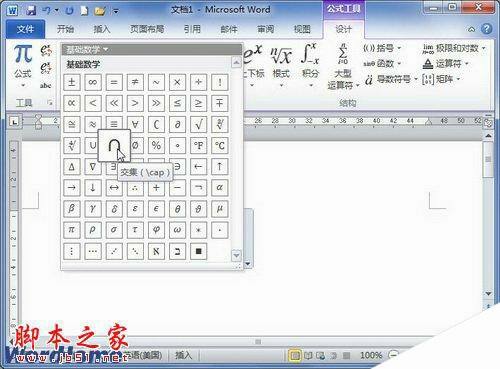Screen dimensions: 500x369
Task: Open Word help question mark icon
Action: click(486, 29)
